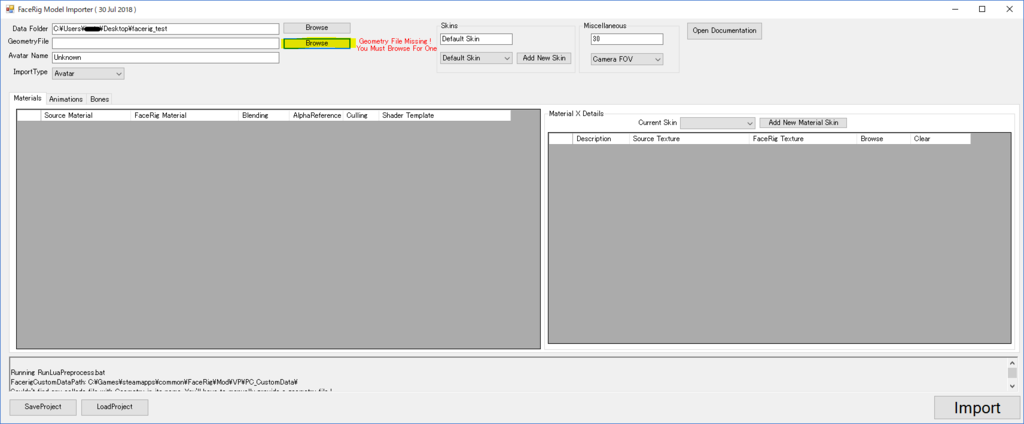This screenshot has width=1024, height=424.
Task: Click the Geometry File Missing warning text
Action: tap(396, 44)
